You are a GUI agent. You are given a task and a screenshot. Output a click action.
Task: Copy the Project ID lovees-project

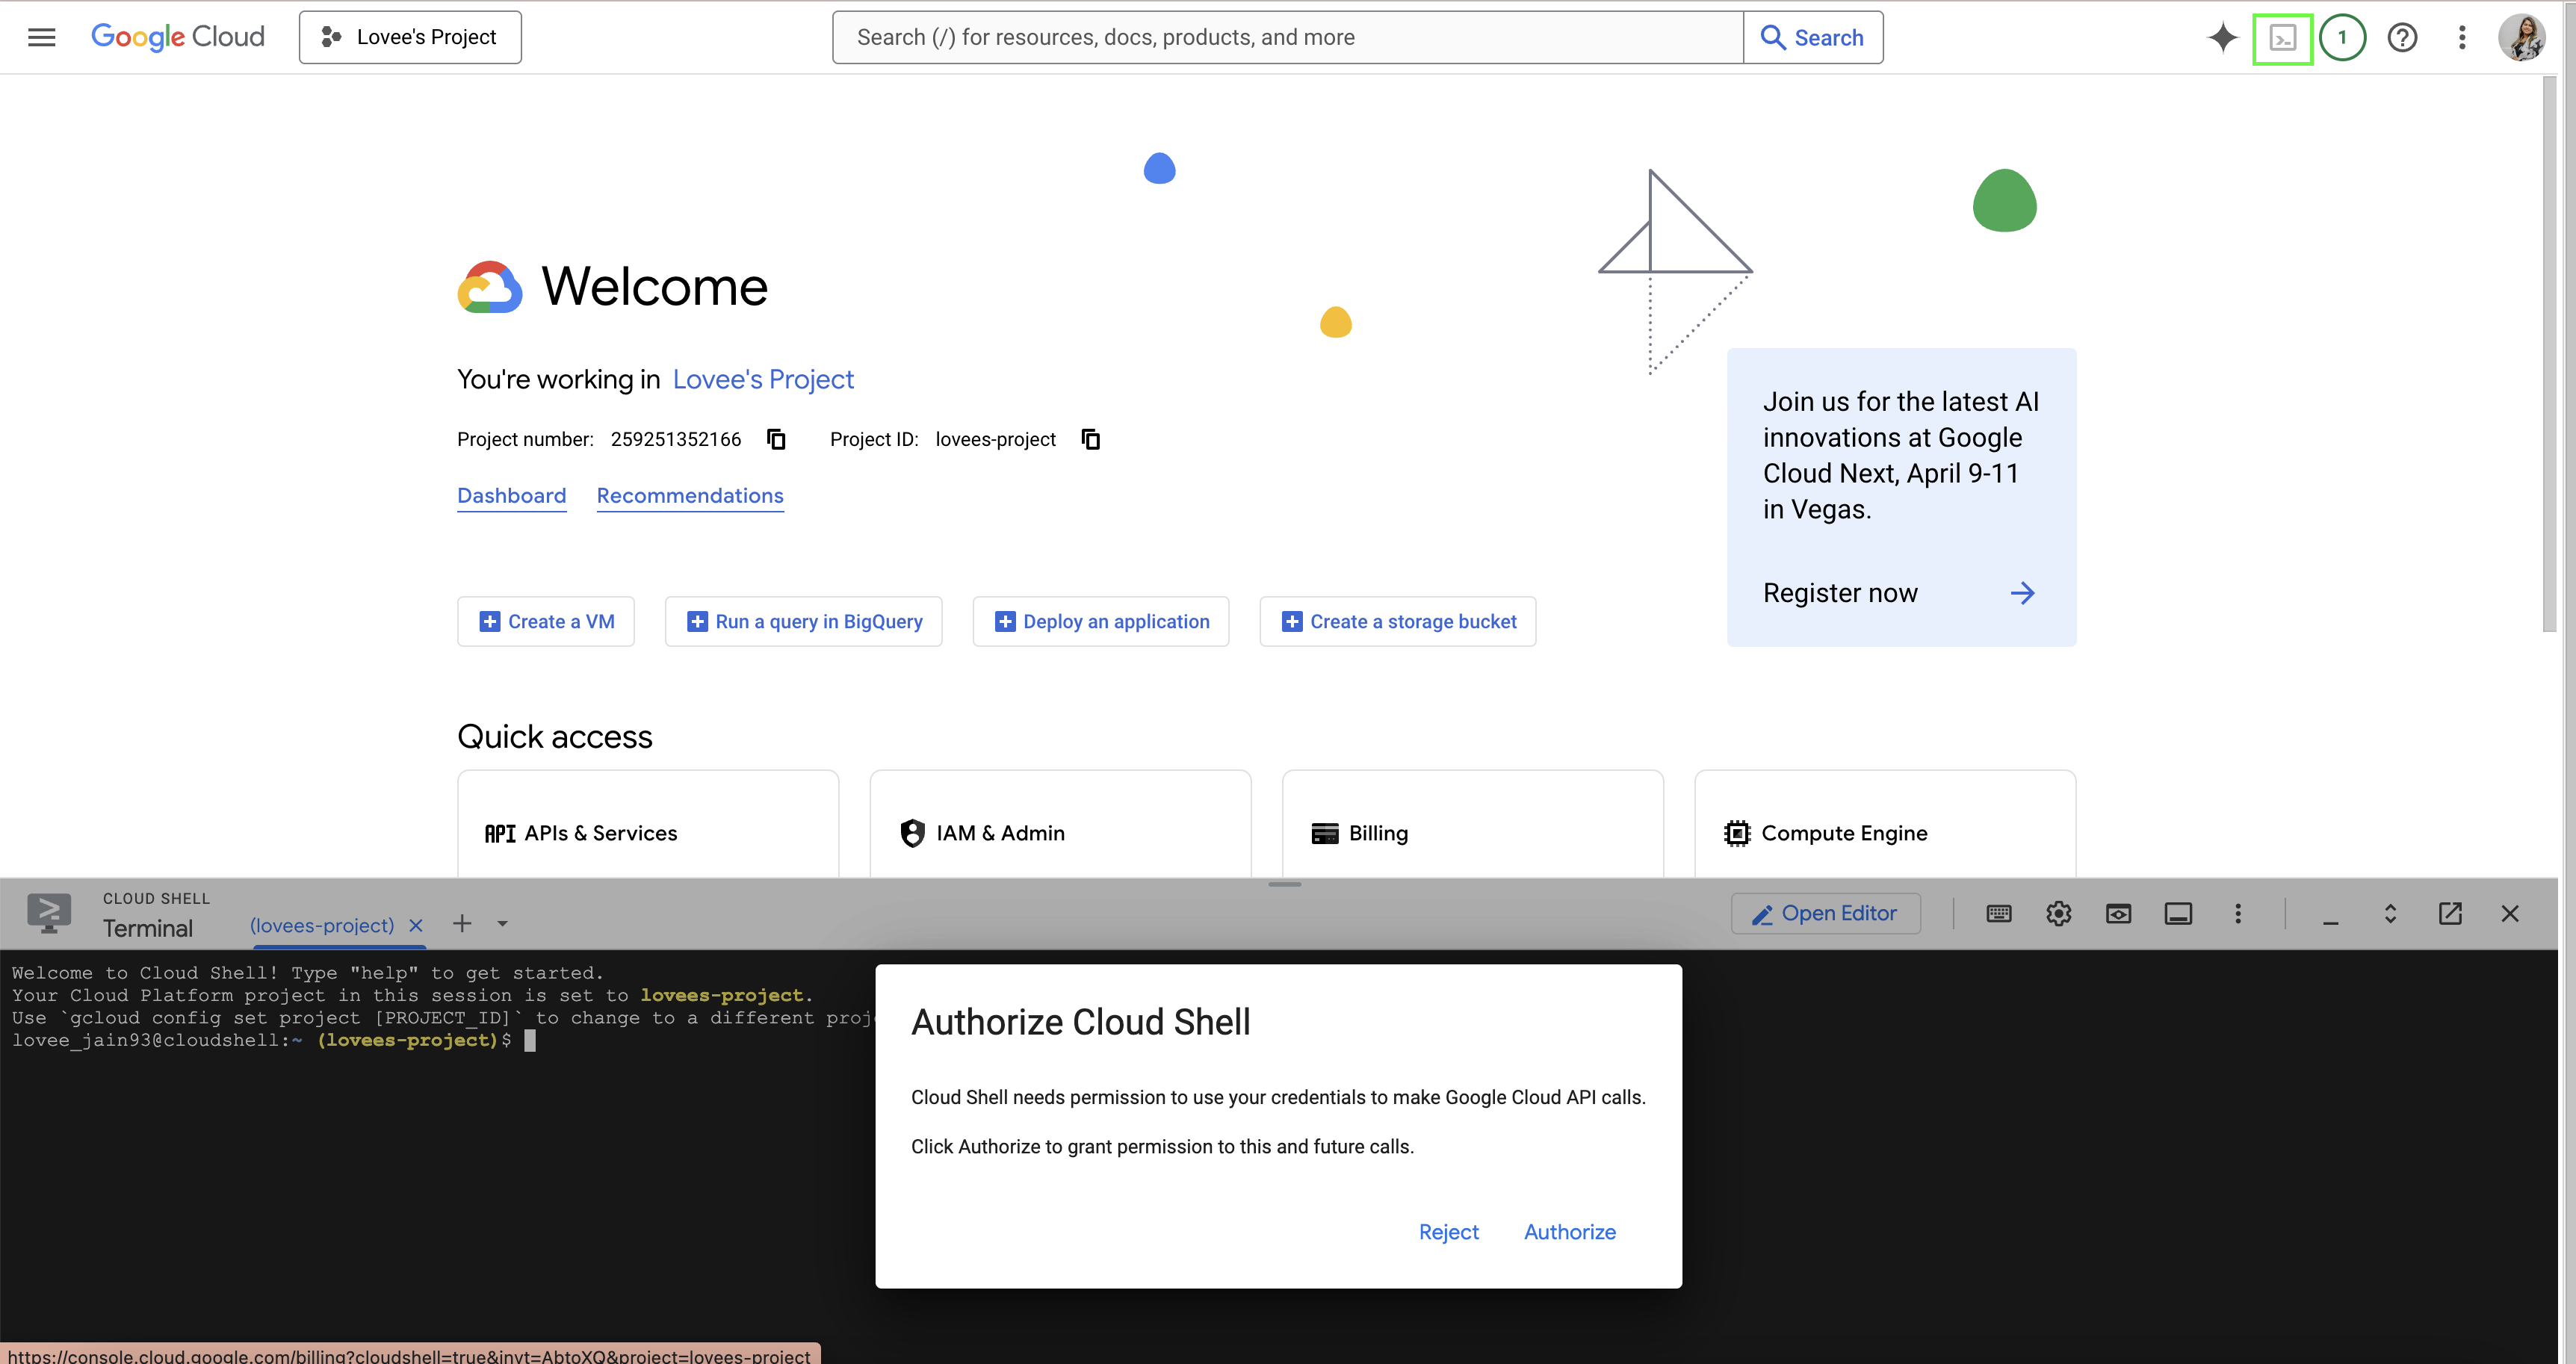(1090, 439)
